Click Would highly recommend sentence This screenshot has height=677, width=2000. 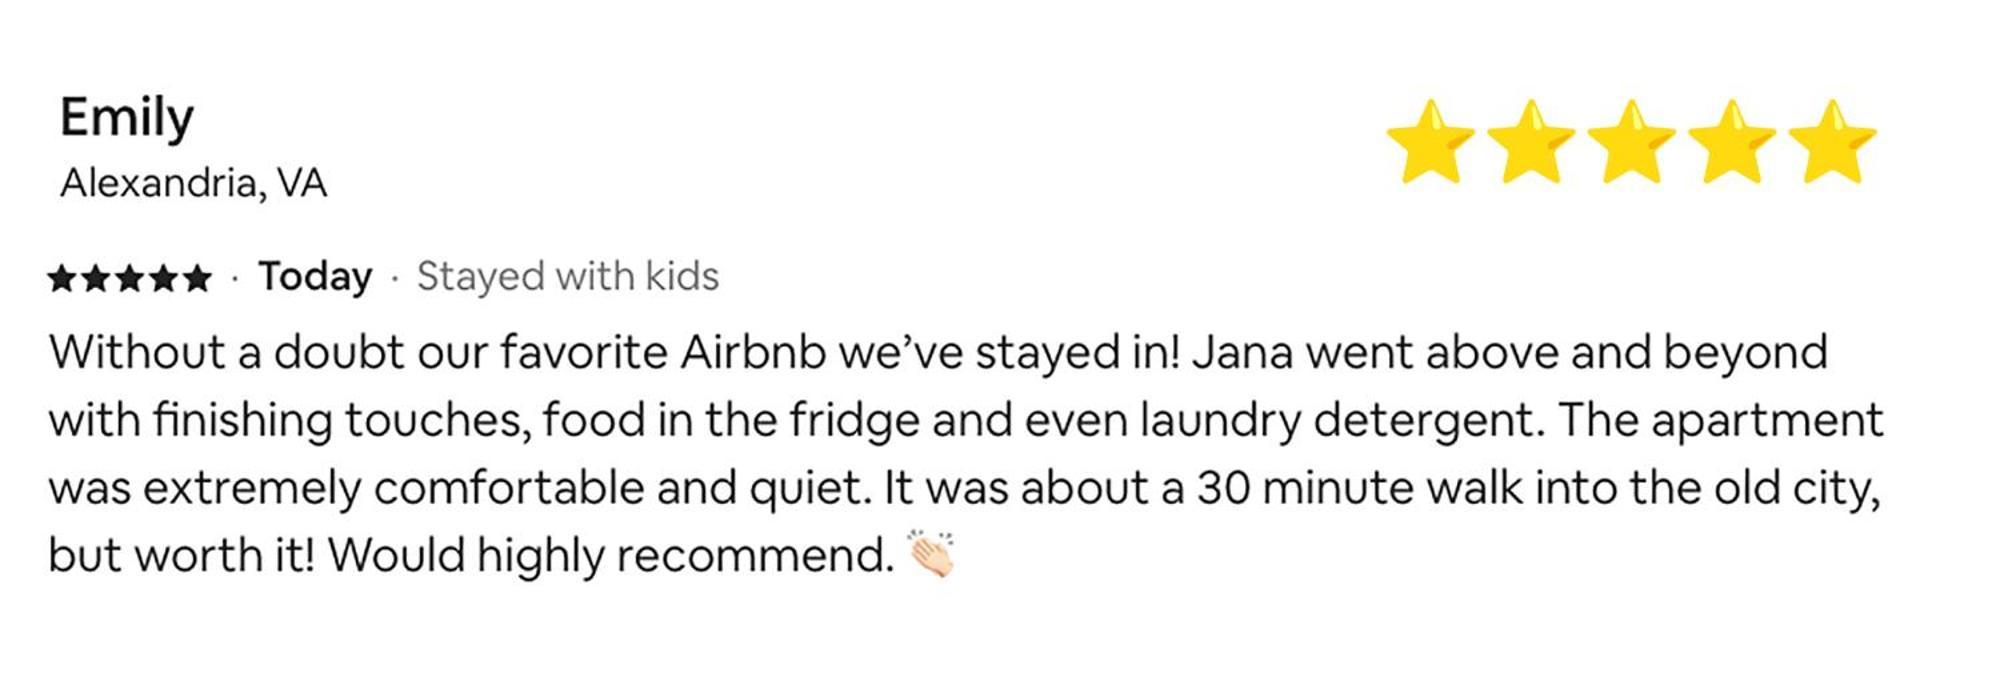611,556
